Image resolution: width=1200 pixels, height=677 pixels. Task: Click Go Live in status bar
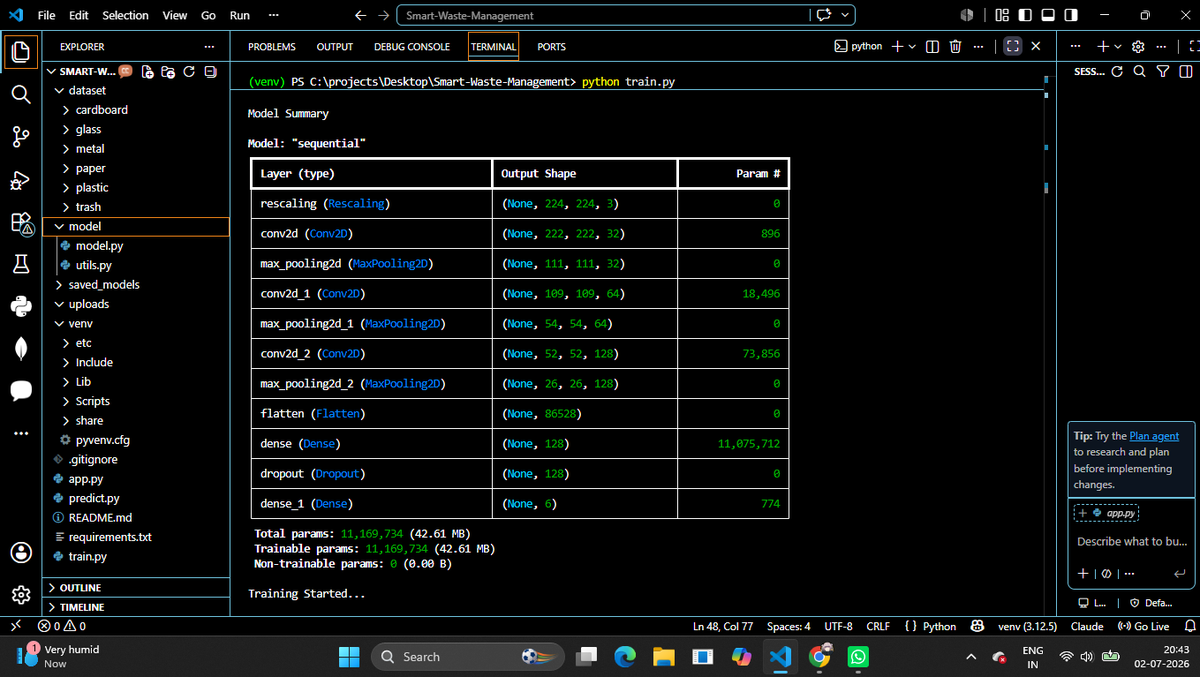click(1144, 626)
